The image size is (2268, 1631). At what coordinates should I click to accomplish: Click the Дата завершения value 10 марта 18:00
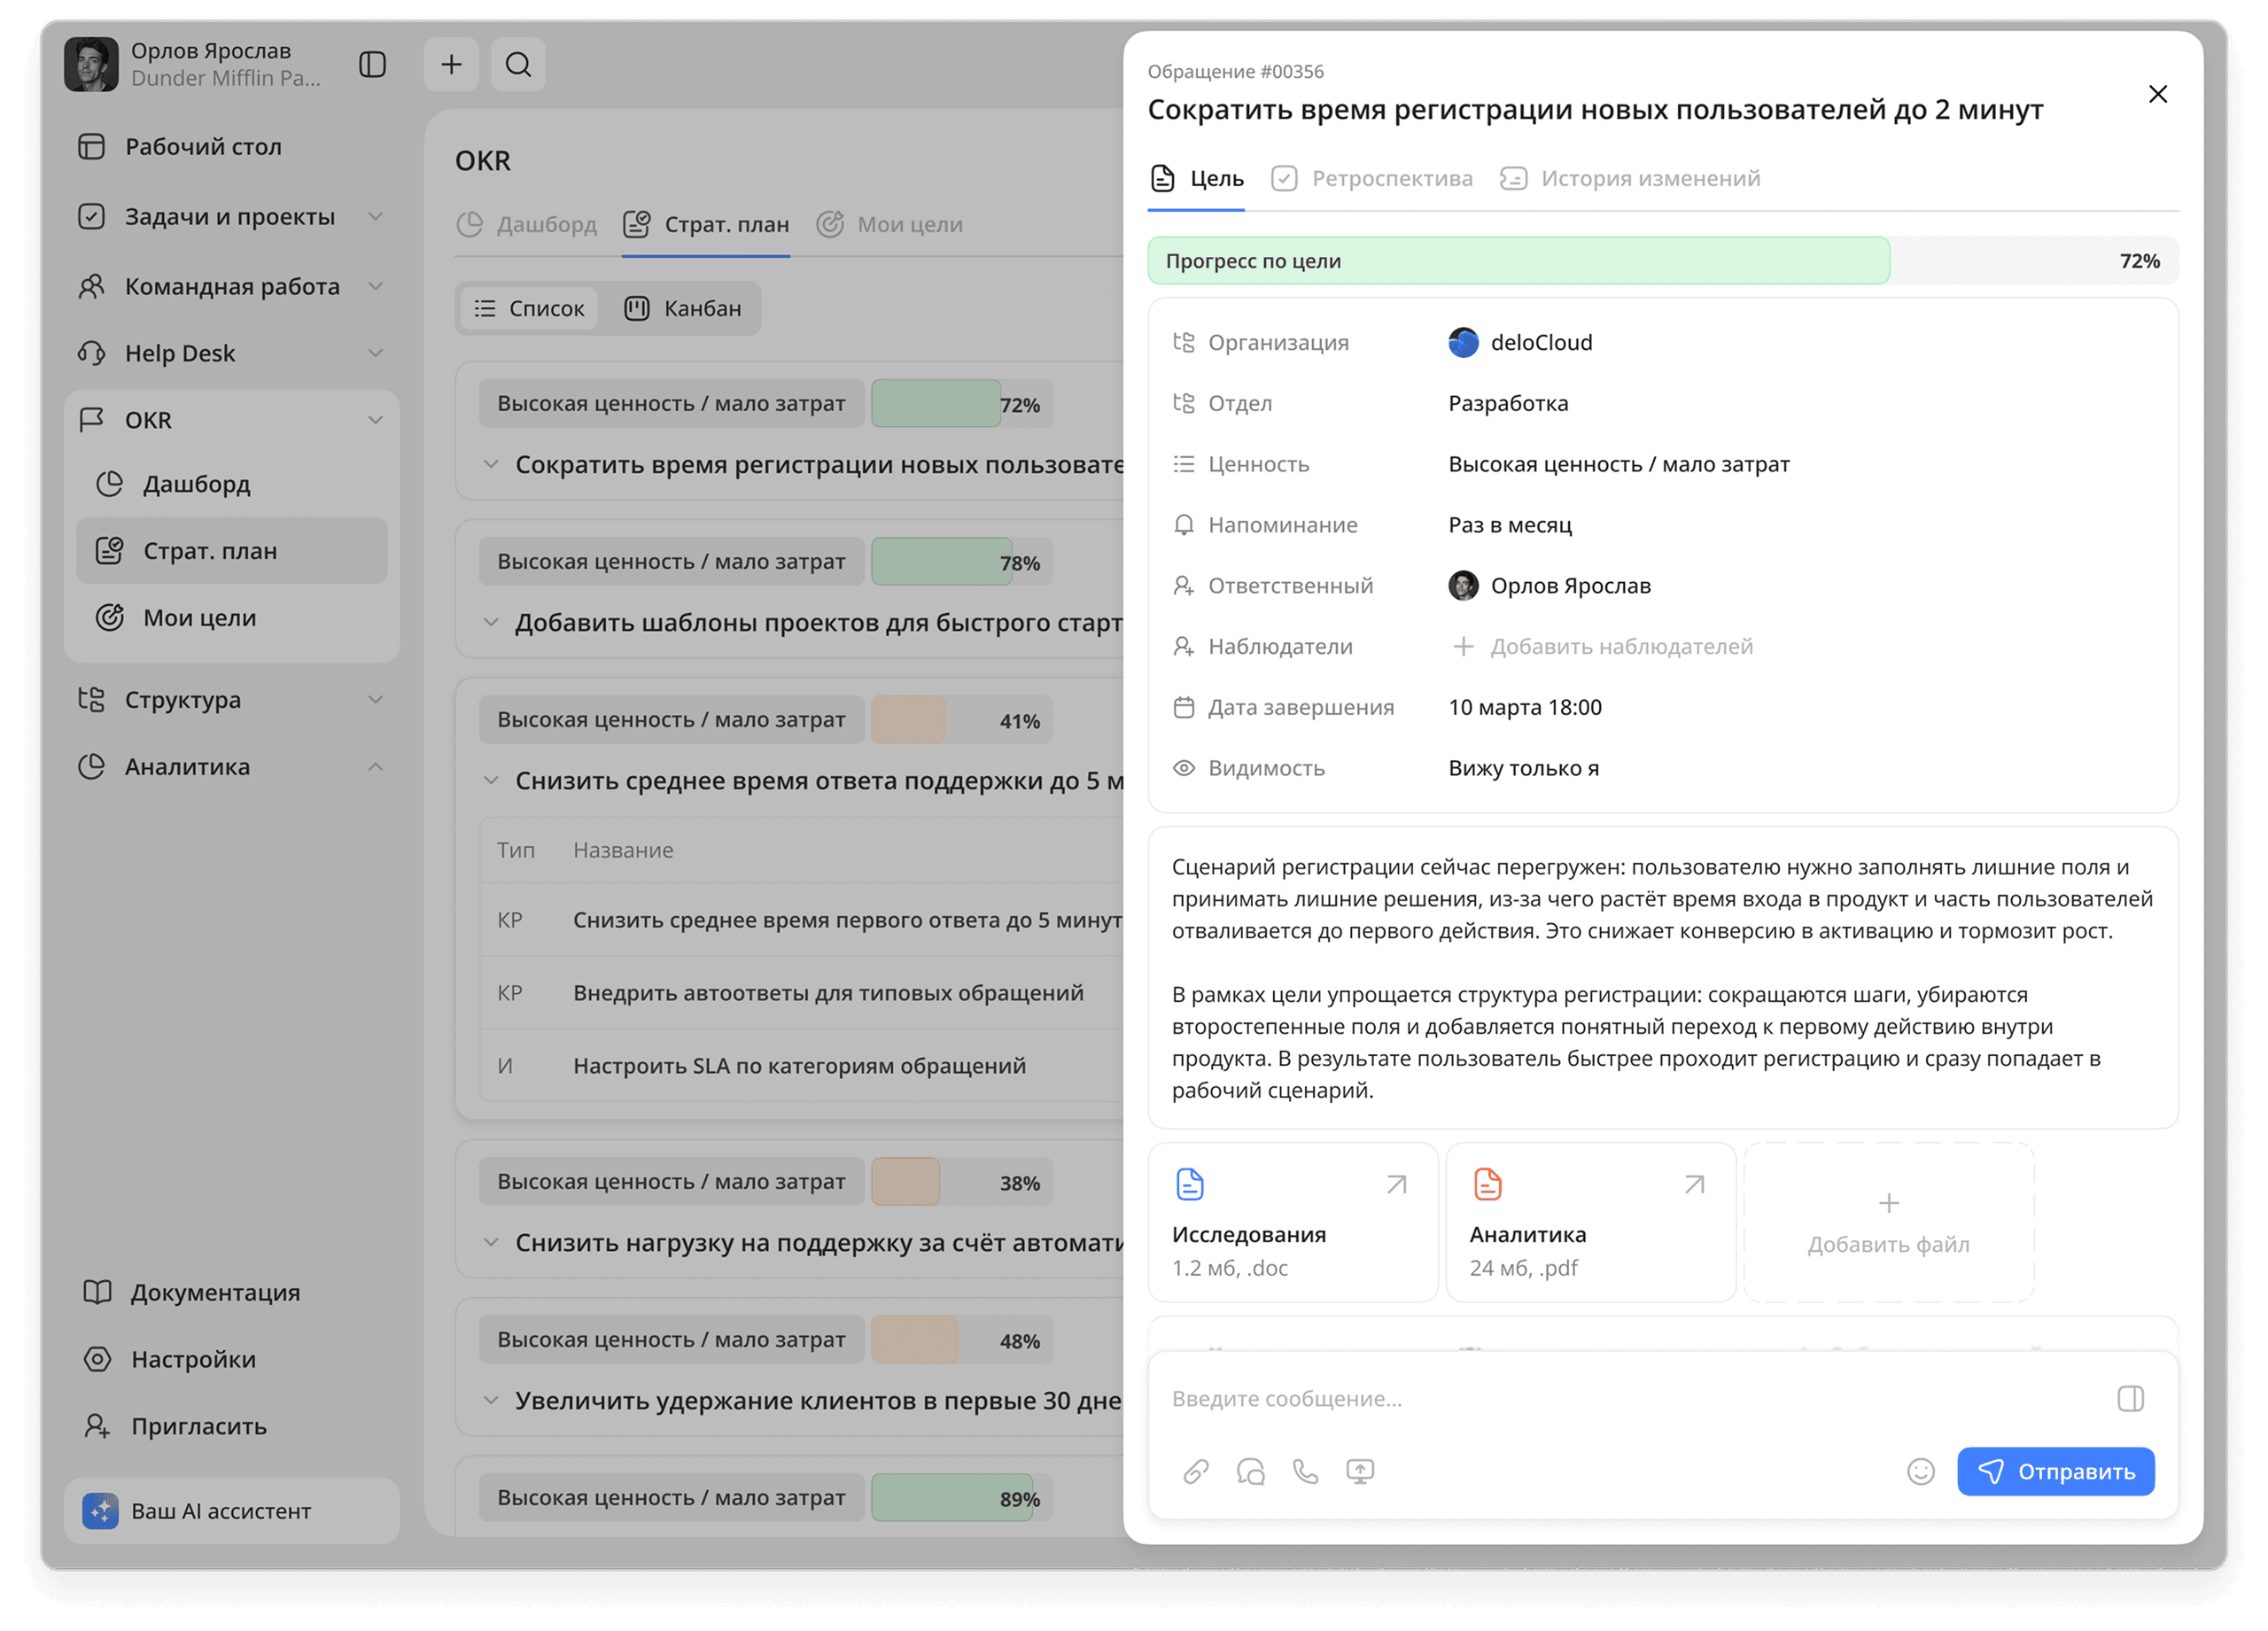[x=1524, y=707]
